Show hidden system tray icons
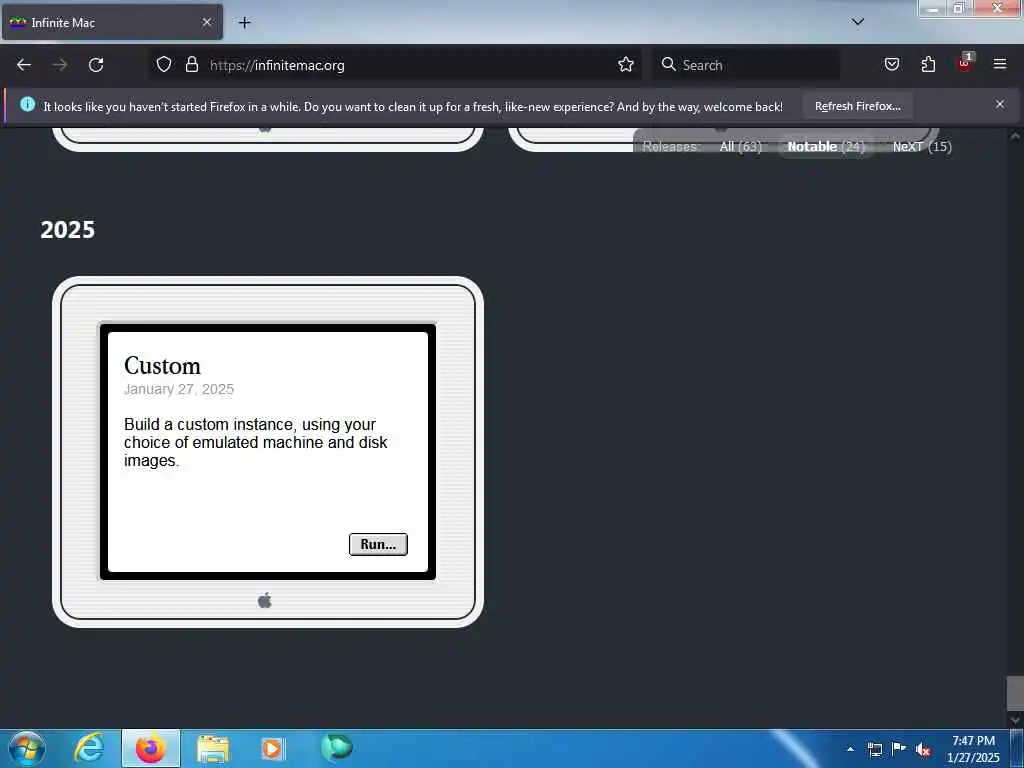The height and width of the screenshot is (768, 1024). click(850, 748)
